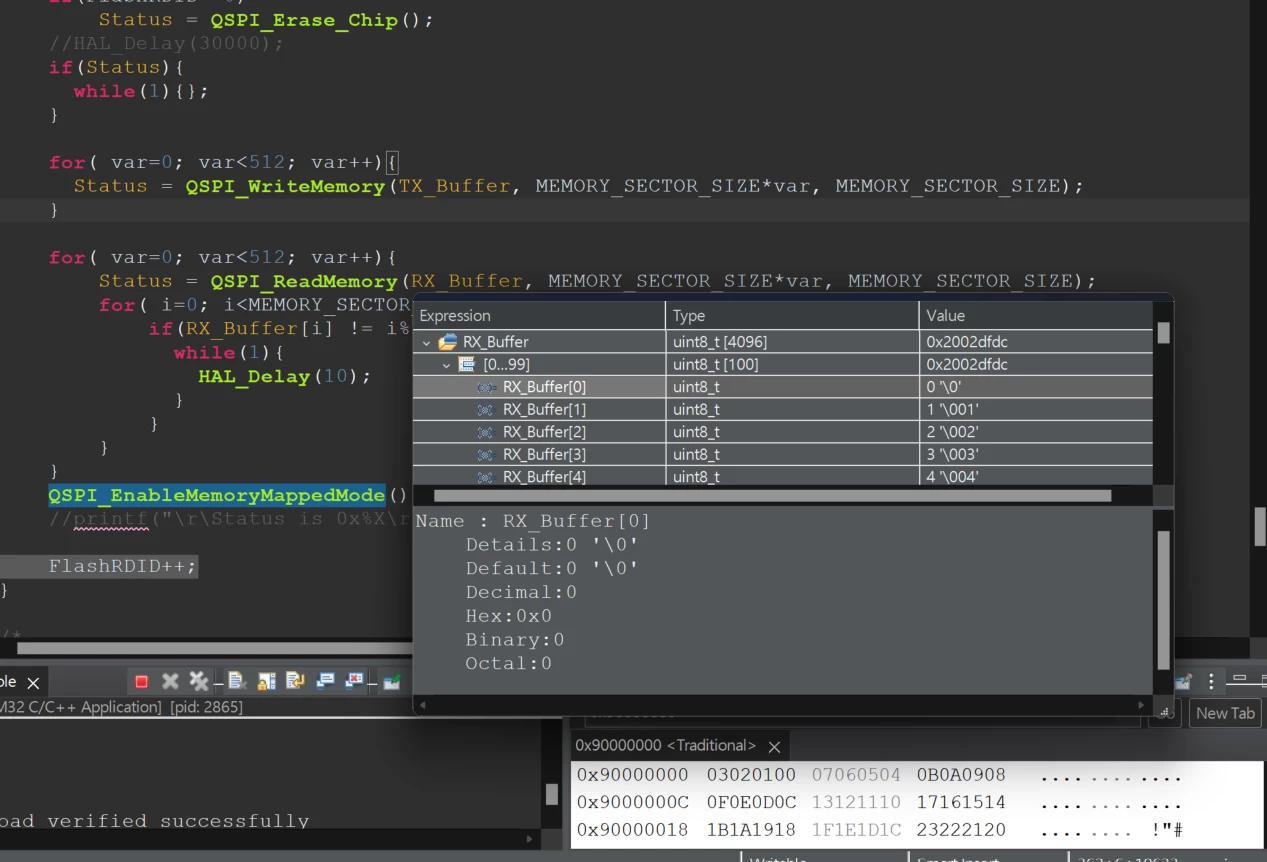The height and width of the screenshot is (862, 1267).
Task: Click the QSPI_WriteMemory function call
Action: (x=285, y=186)
